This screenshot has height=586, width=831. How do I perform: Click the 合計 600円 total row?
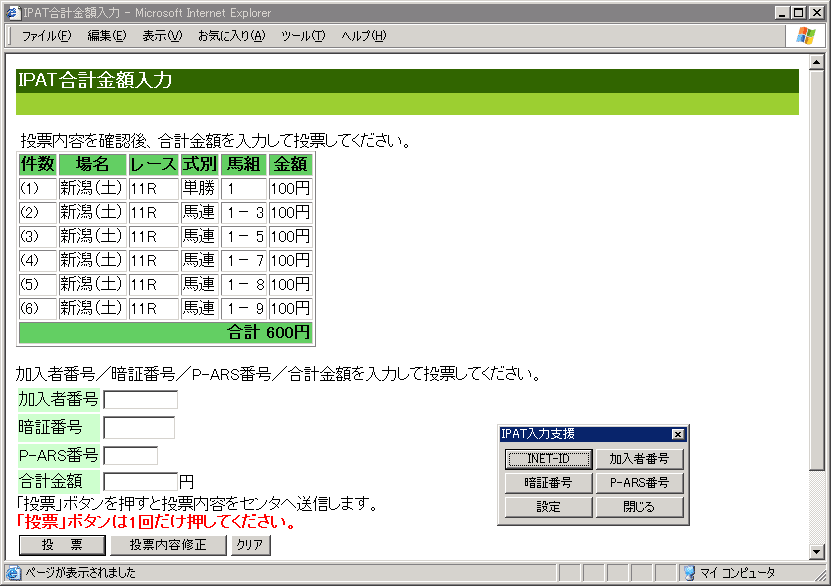tap(166, 333)
